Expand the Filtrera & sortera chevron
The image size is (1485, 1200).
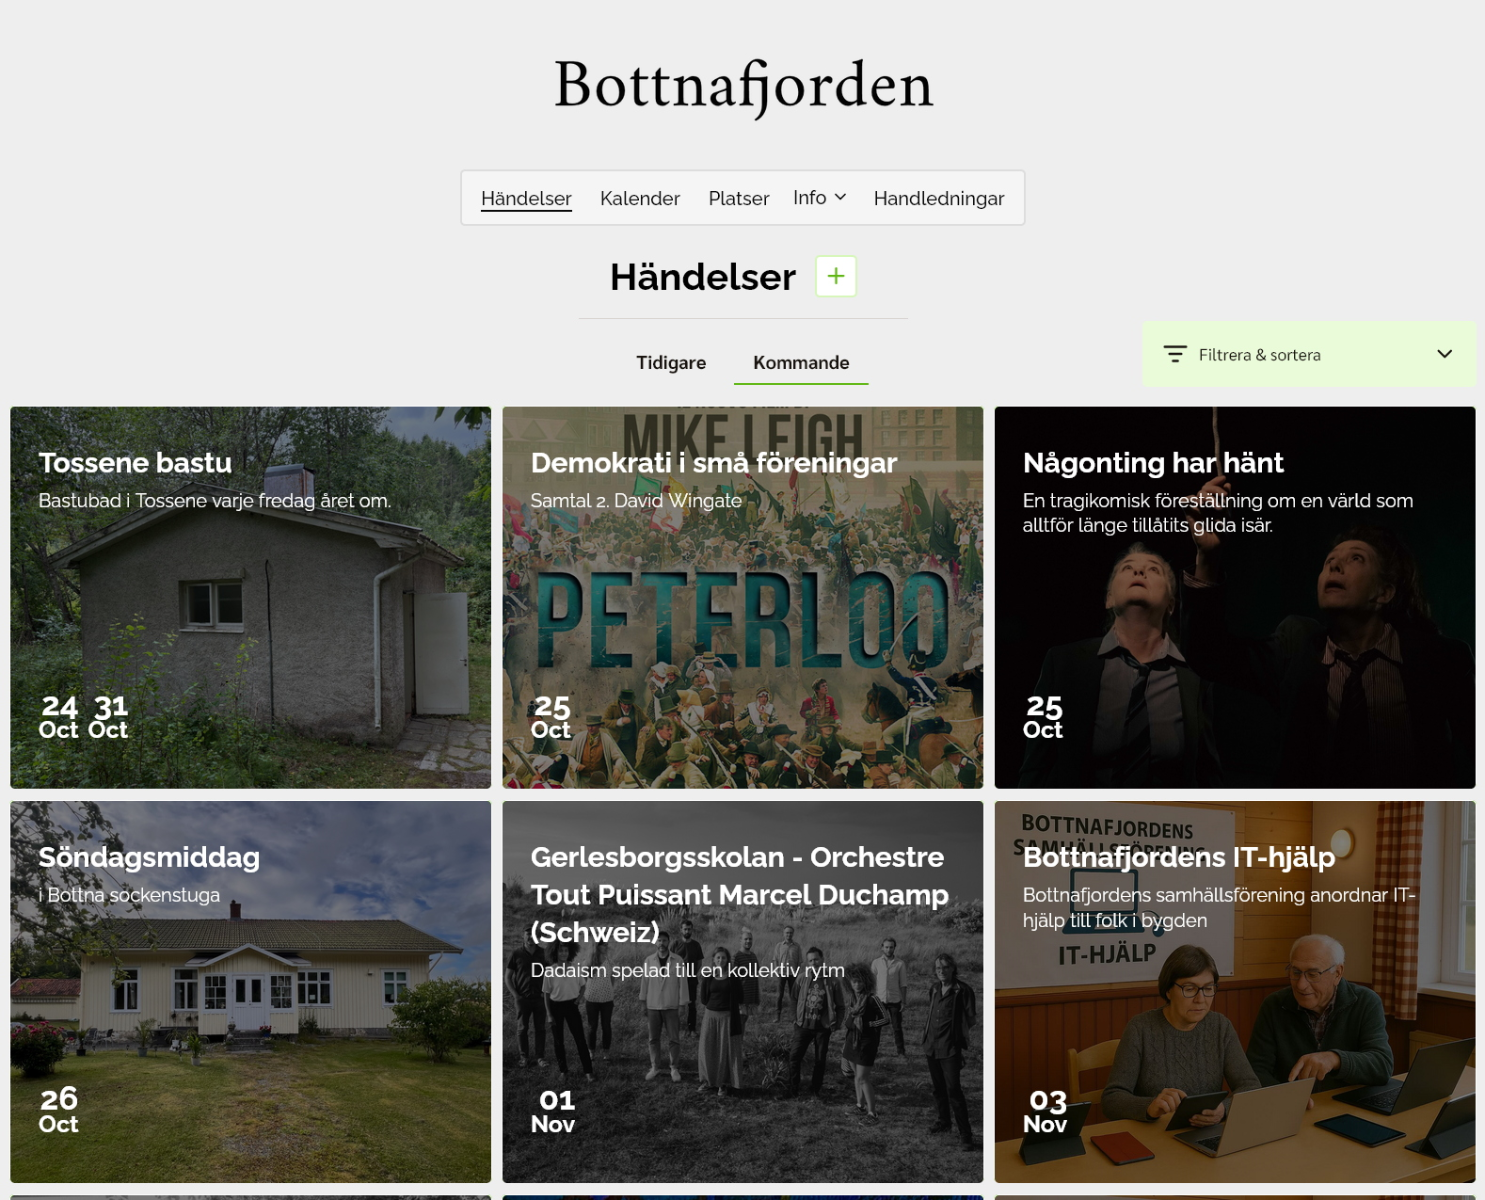pos(1444,354)
